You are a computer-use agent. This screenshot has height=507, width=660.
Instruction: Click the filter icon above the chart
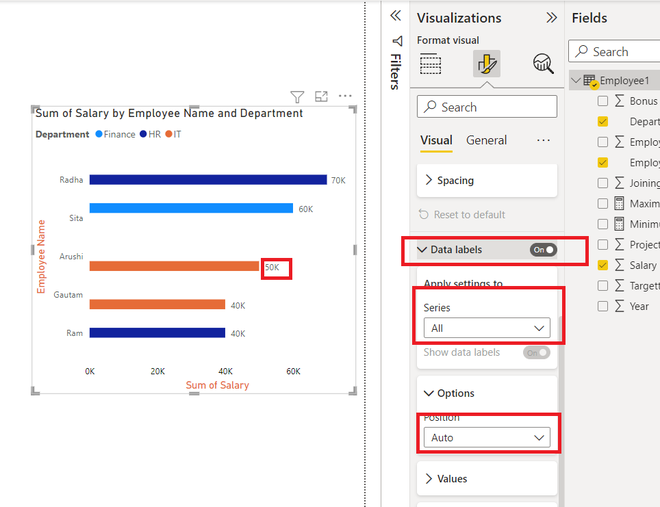pyautogui.click(x=297, y=97)
